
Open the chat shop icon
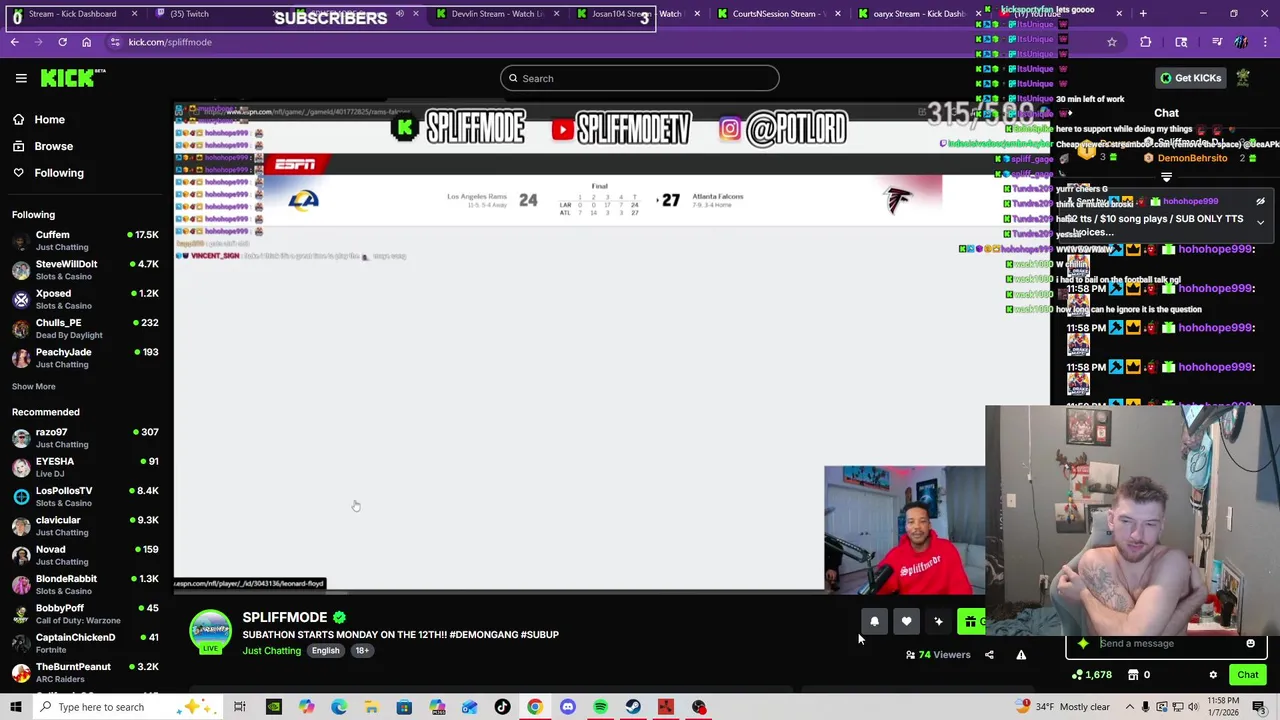[1133, 675]
